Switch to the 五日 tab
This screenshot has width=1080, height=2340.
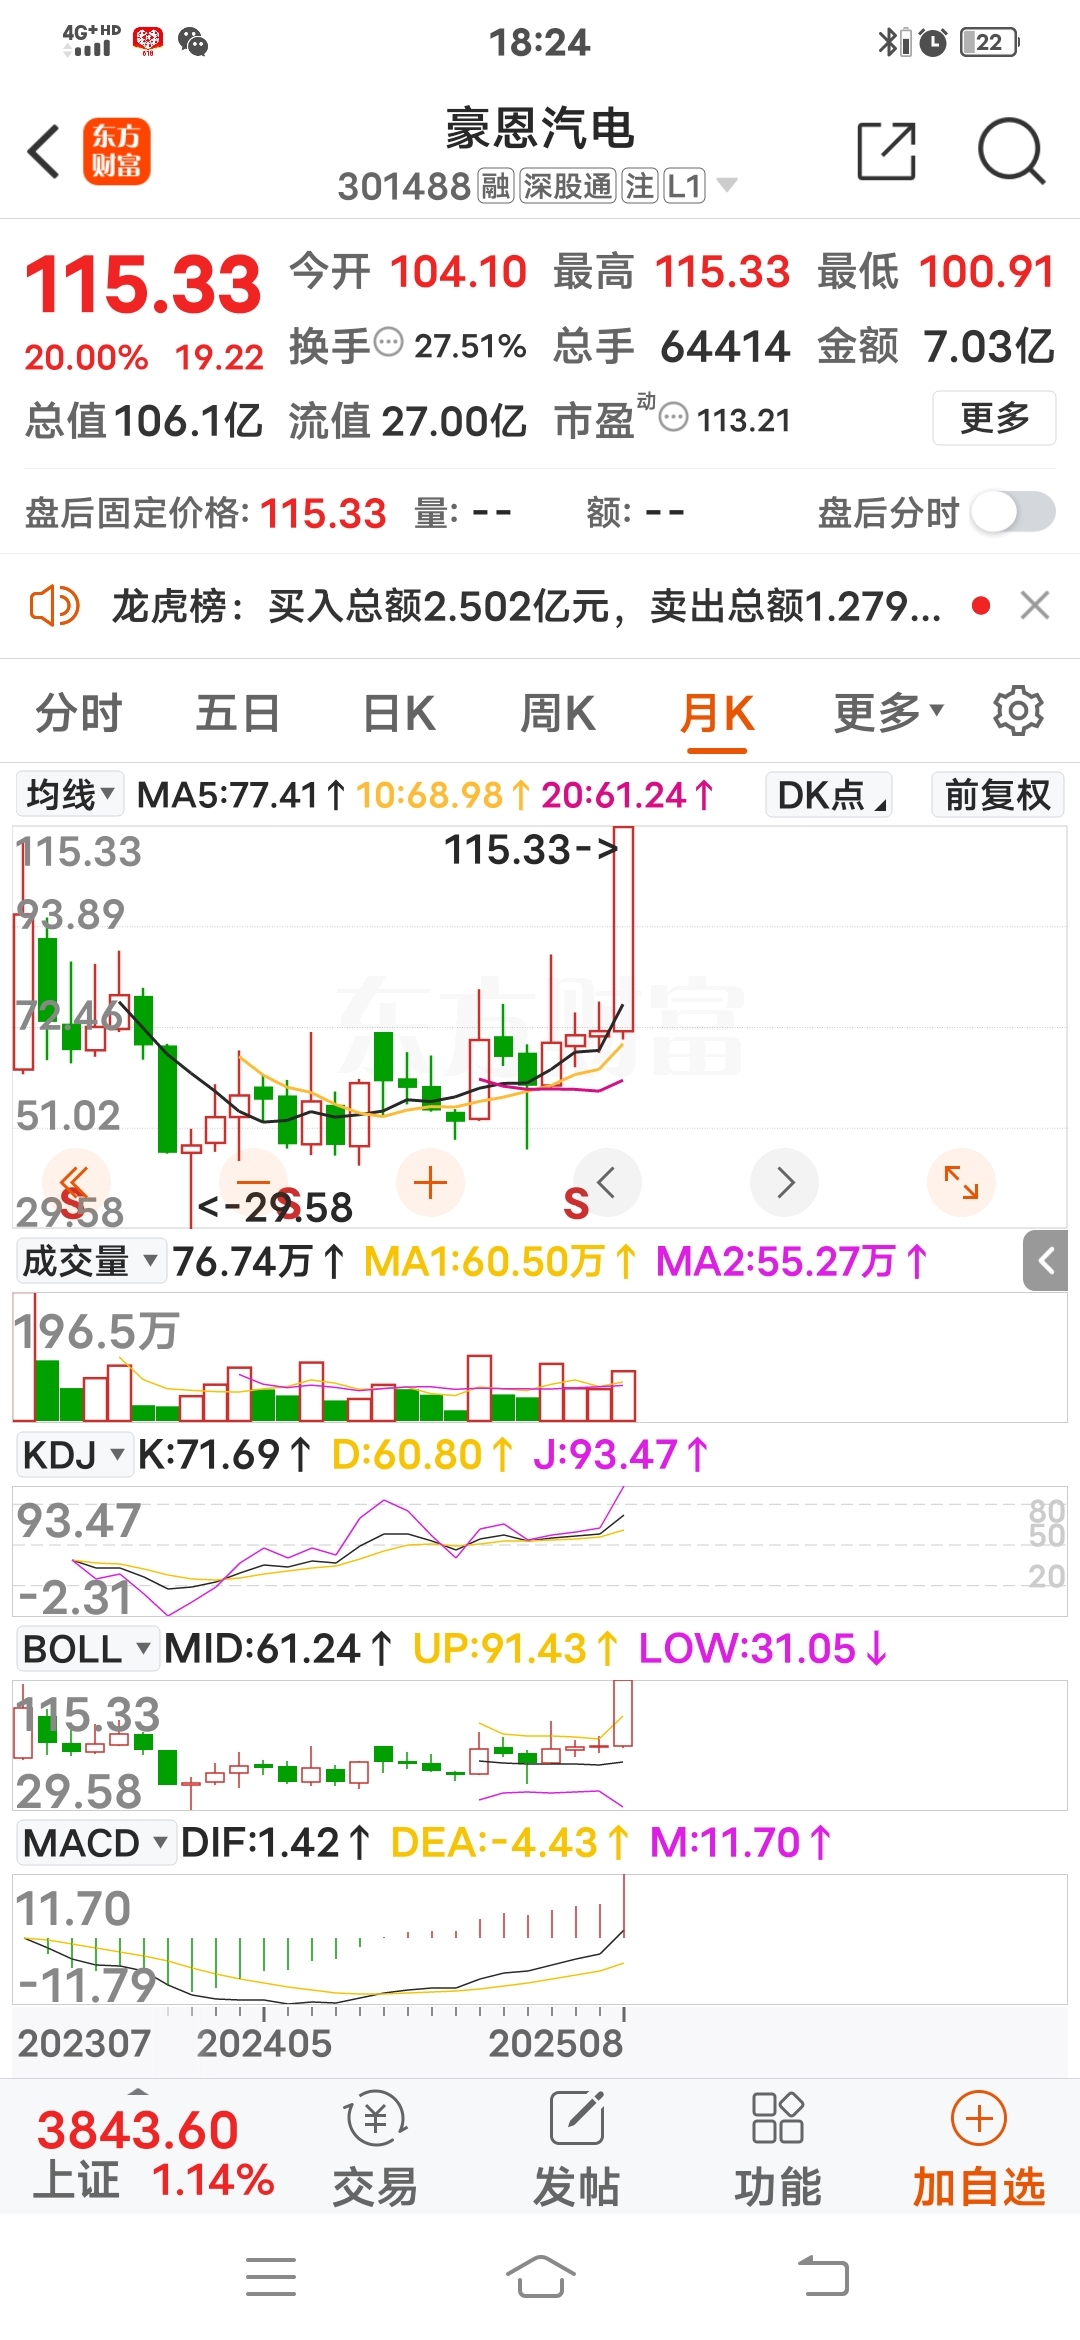click(238, 714)
